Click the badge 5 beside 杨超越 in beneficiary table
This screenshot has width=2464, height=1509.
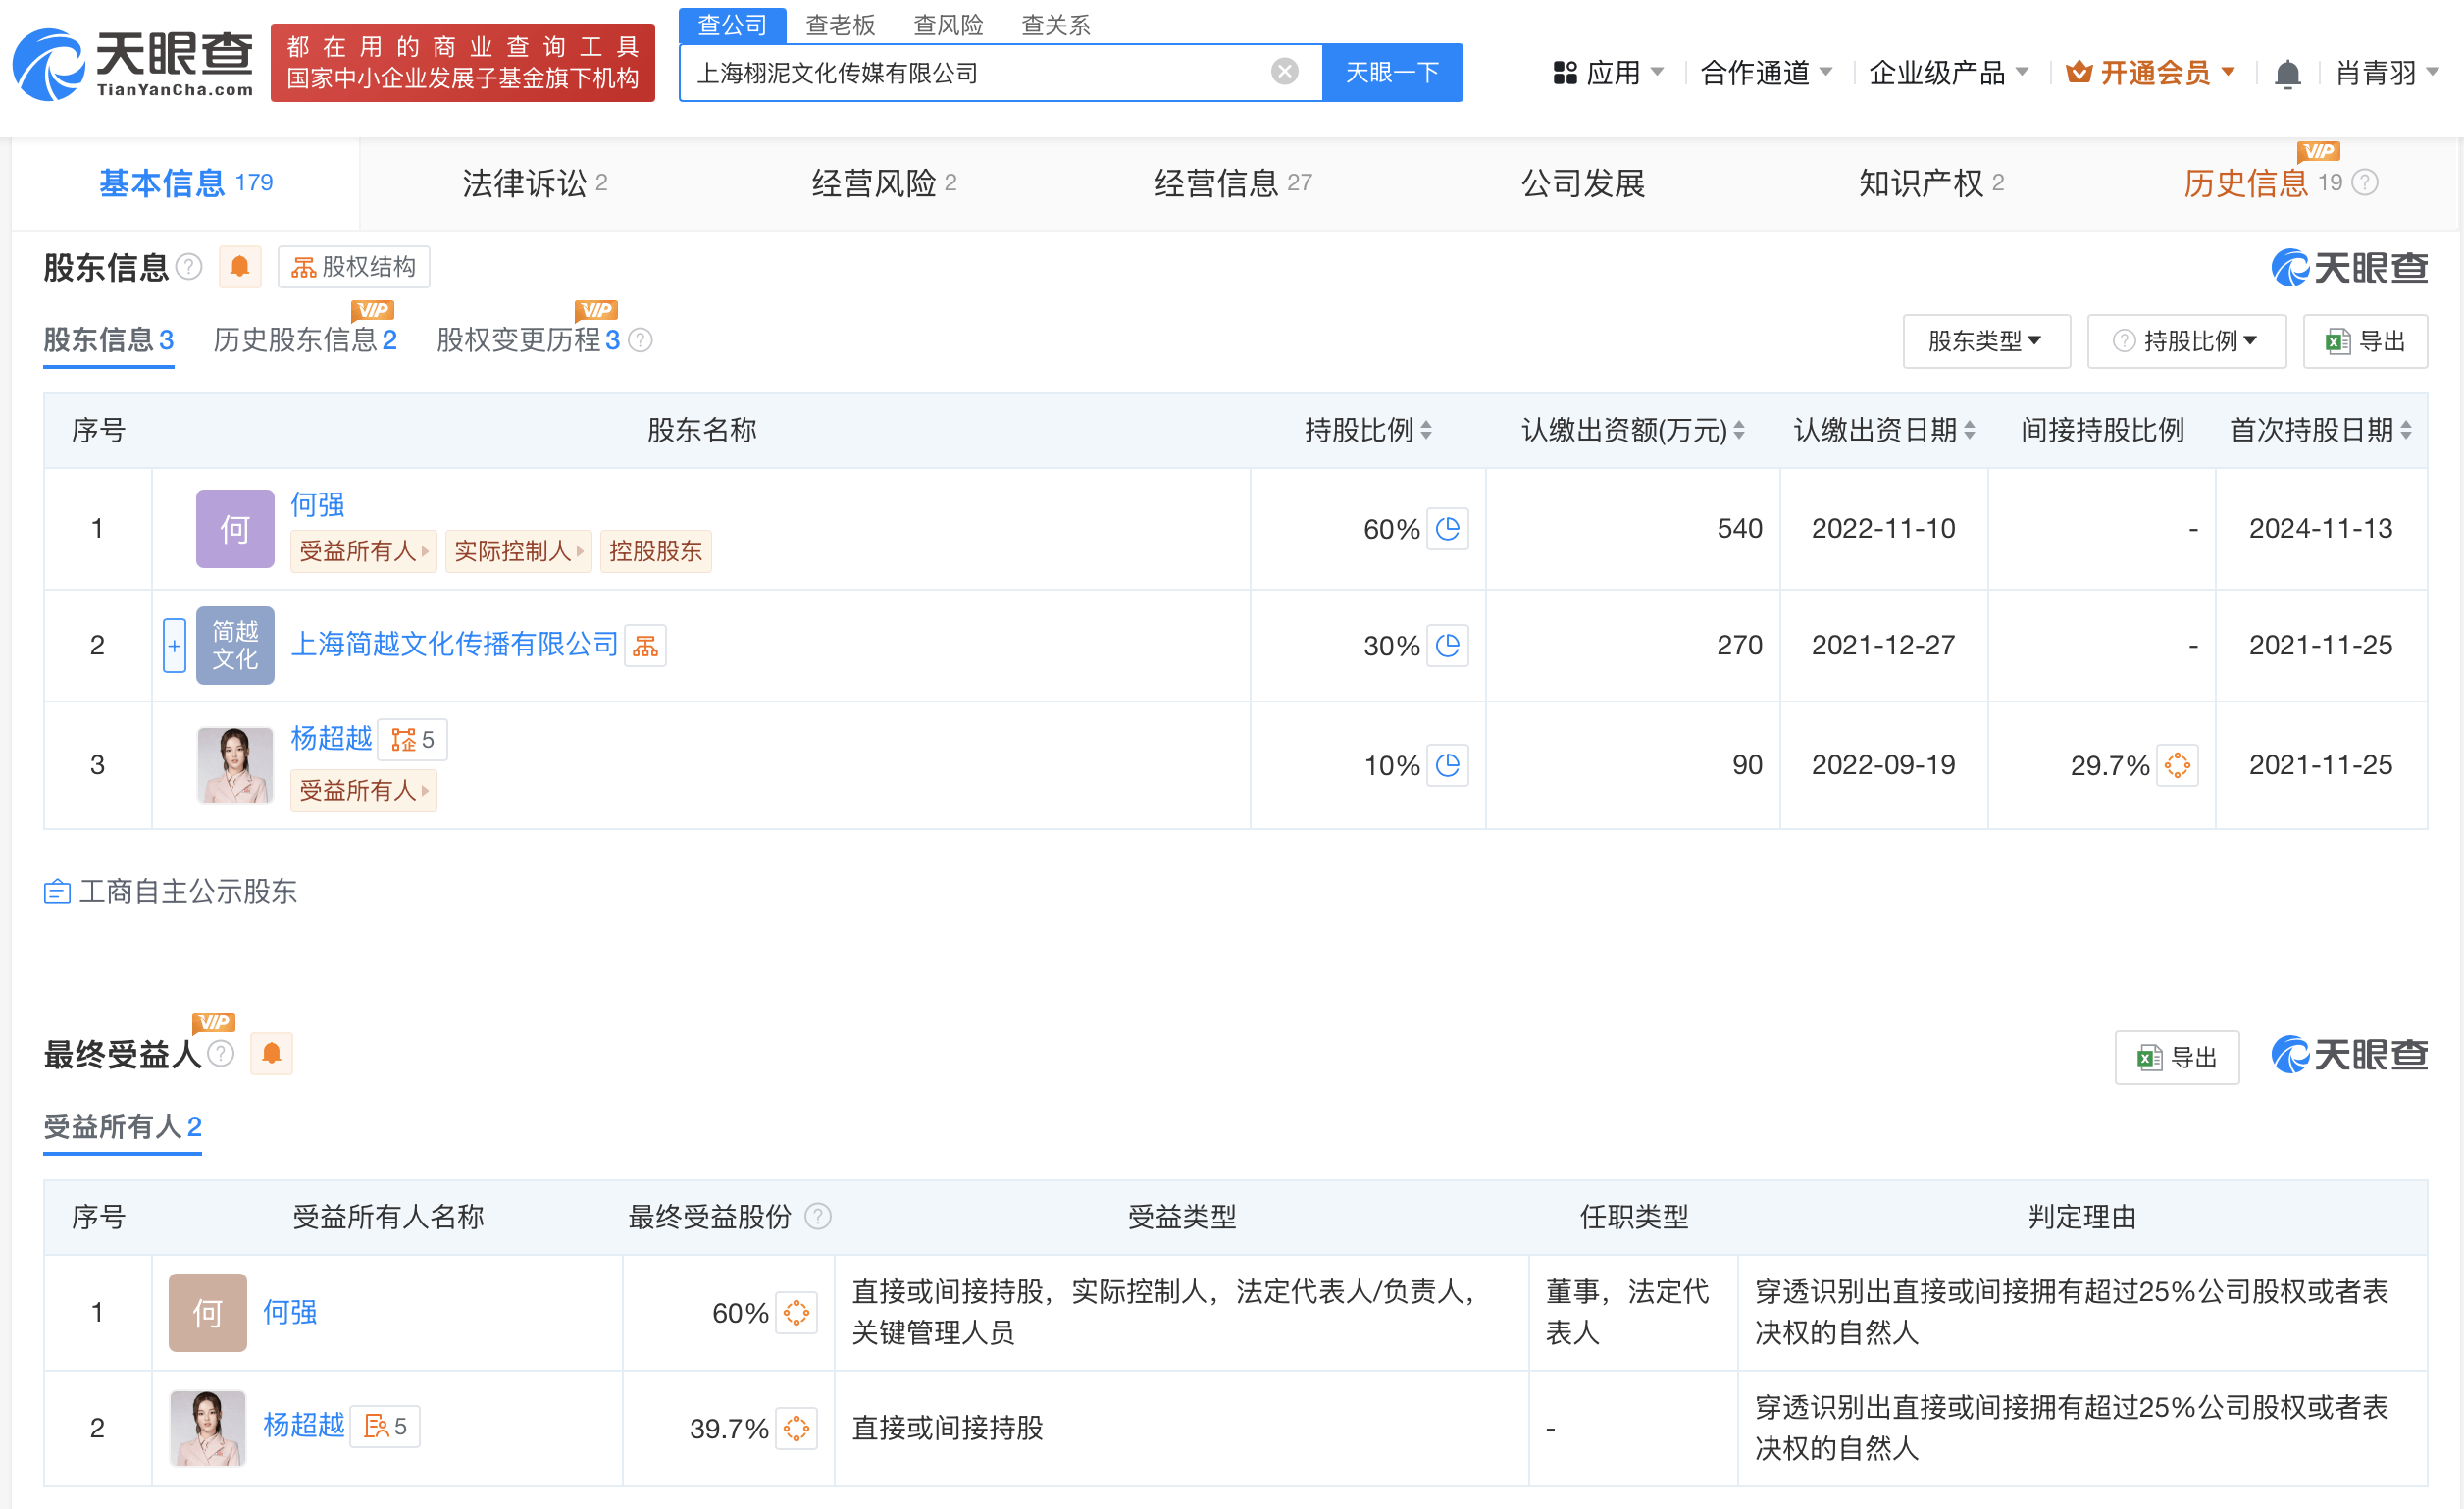(x=385, y=1427)
